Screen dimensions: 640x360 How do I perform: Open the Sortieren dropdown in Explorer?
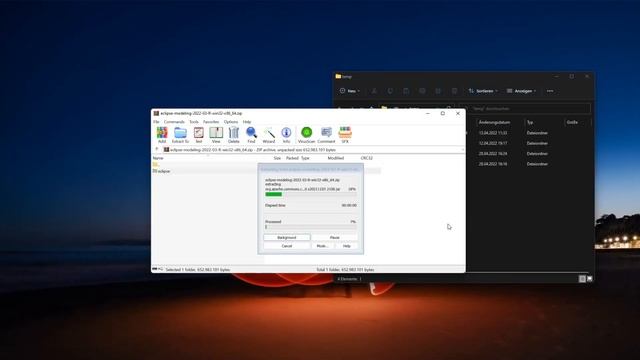tap(483, 91)
